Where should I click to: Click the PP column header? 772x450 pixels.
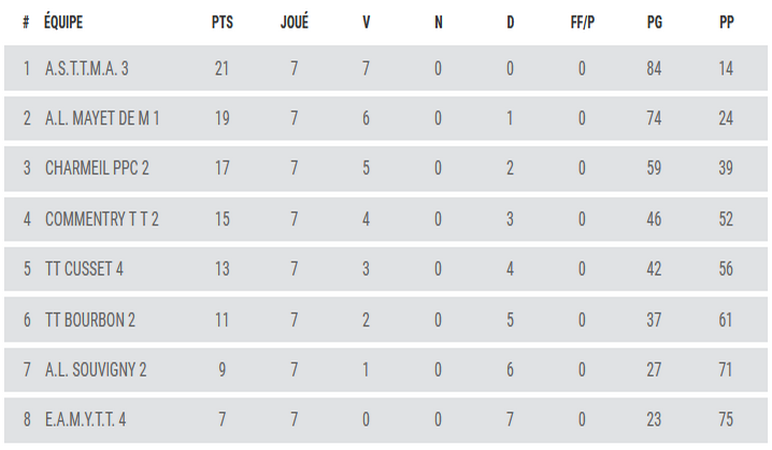tap(726, 22)
